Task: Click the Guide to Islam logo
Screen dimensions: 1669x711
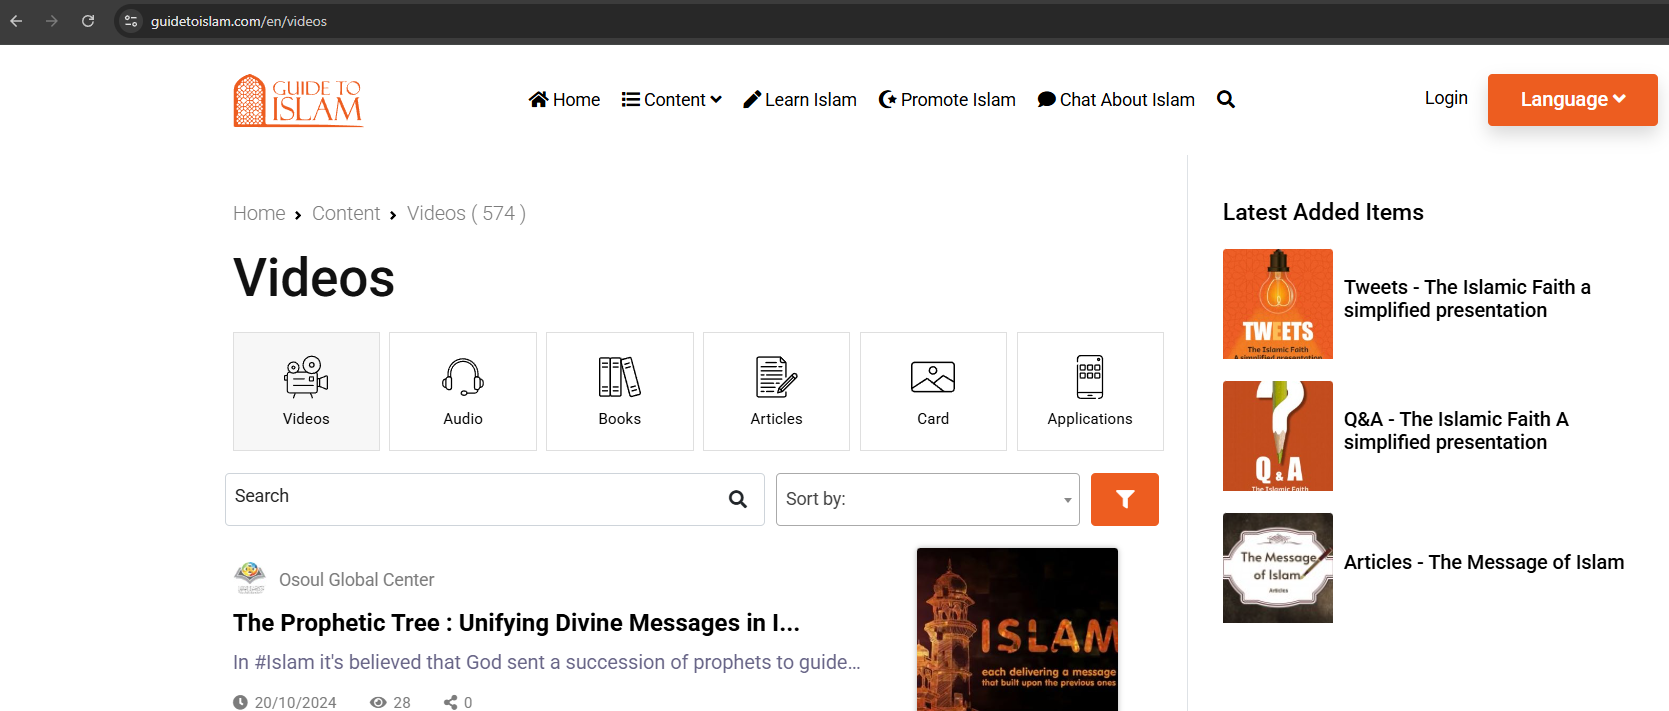Action: pos(298,100)
